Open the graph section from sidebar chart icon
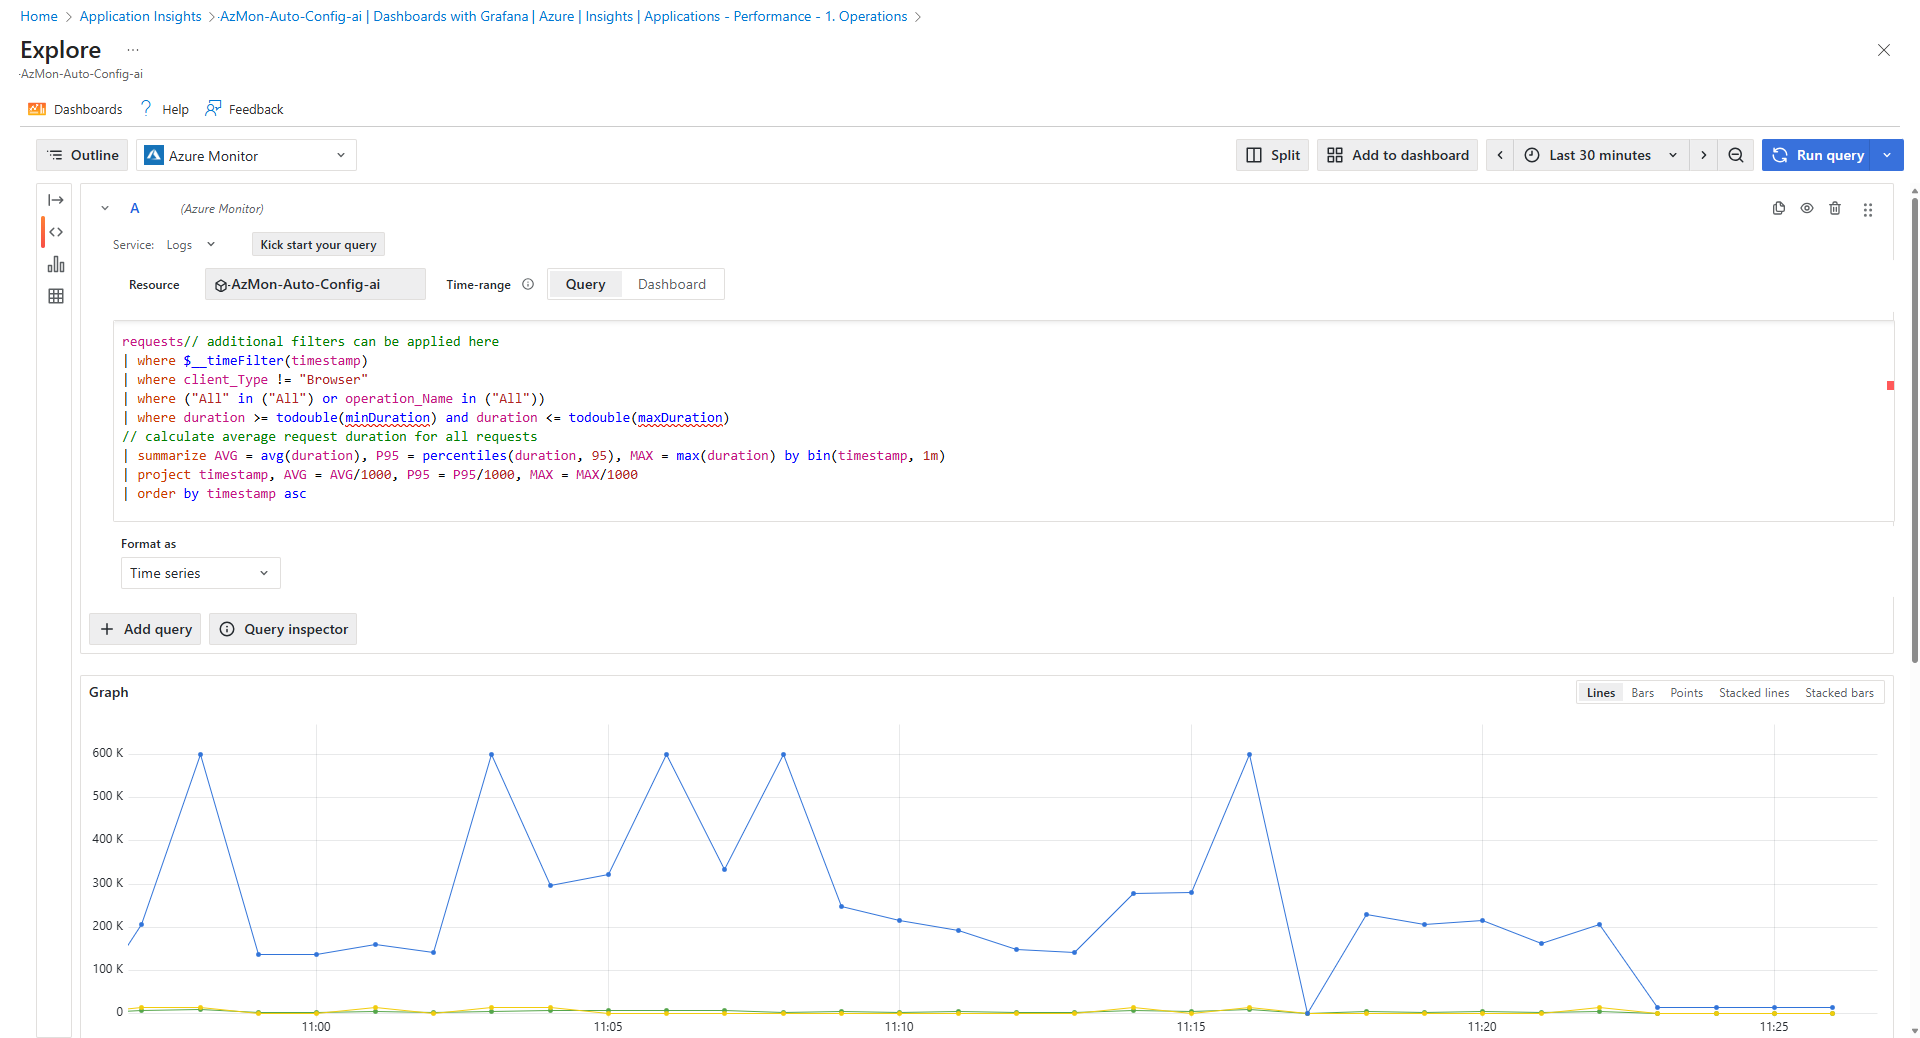 point(56,264)
